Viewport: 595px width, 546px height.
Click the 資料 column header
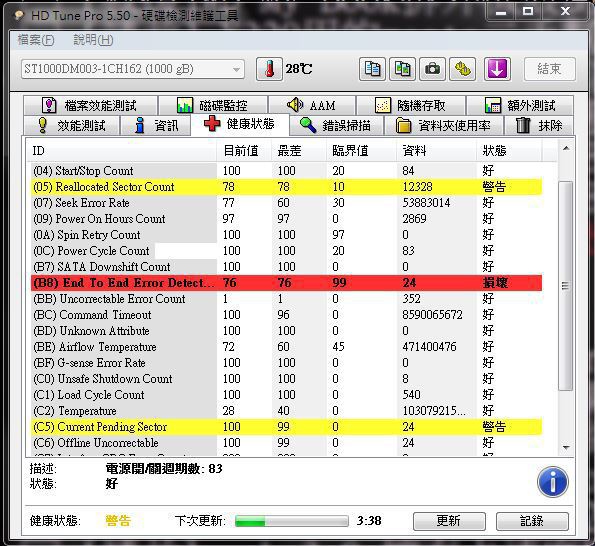(436, 151)
